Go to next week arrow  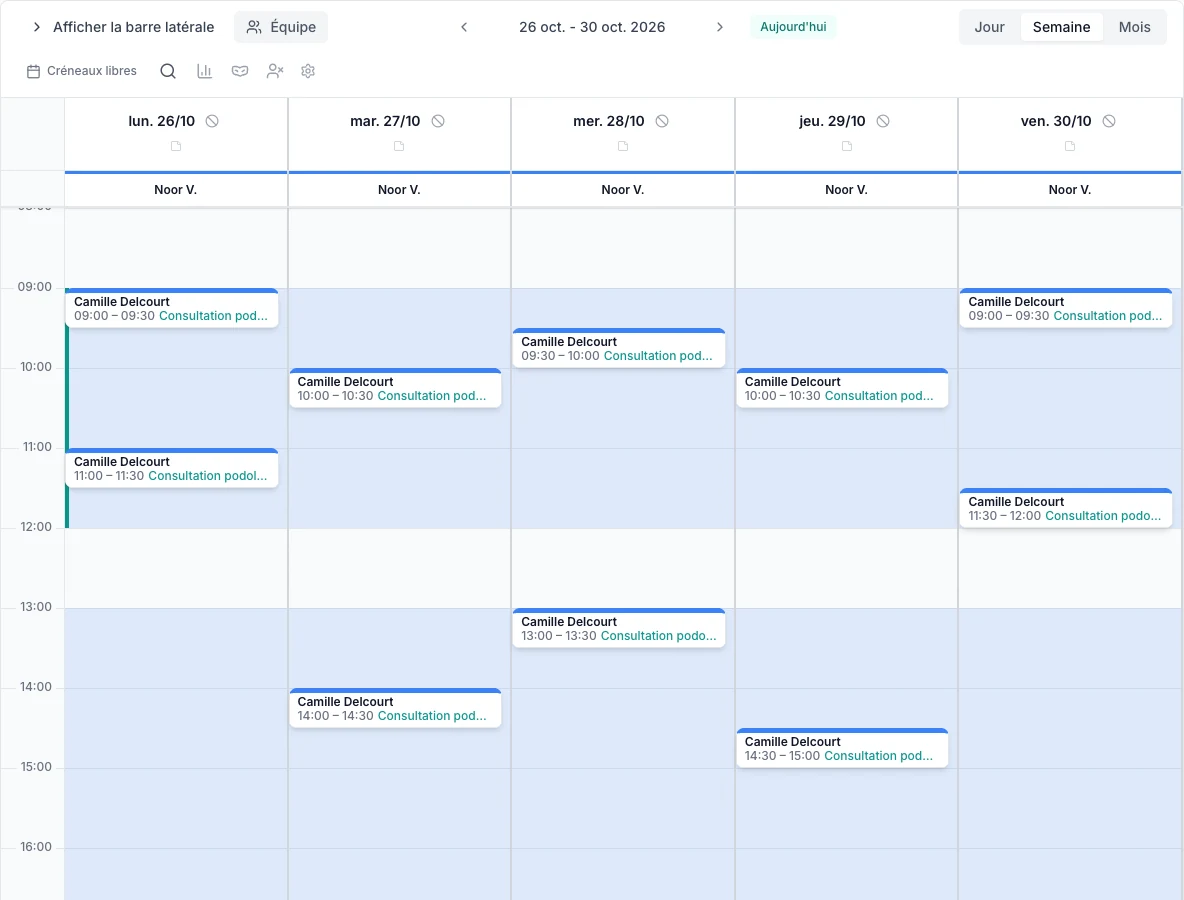(720, 27)
